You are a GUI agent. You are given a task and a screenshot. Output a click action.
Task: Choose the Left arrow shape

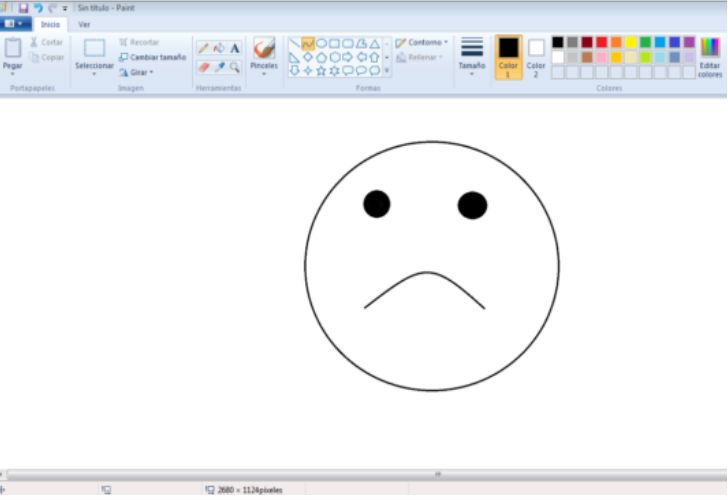pyautogui.click(x=361, y=58)
